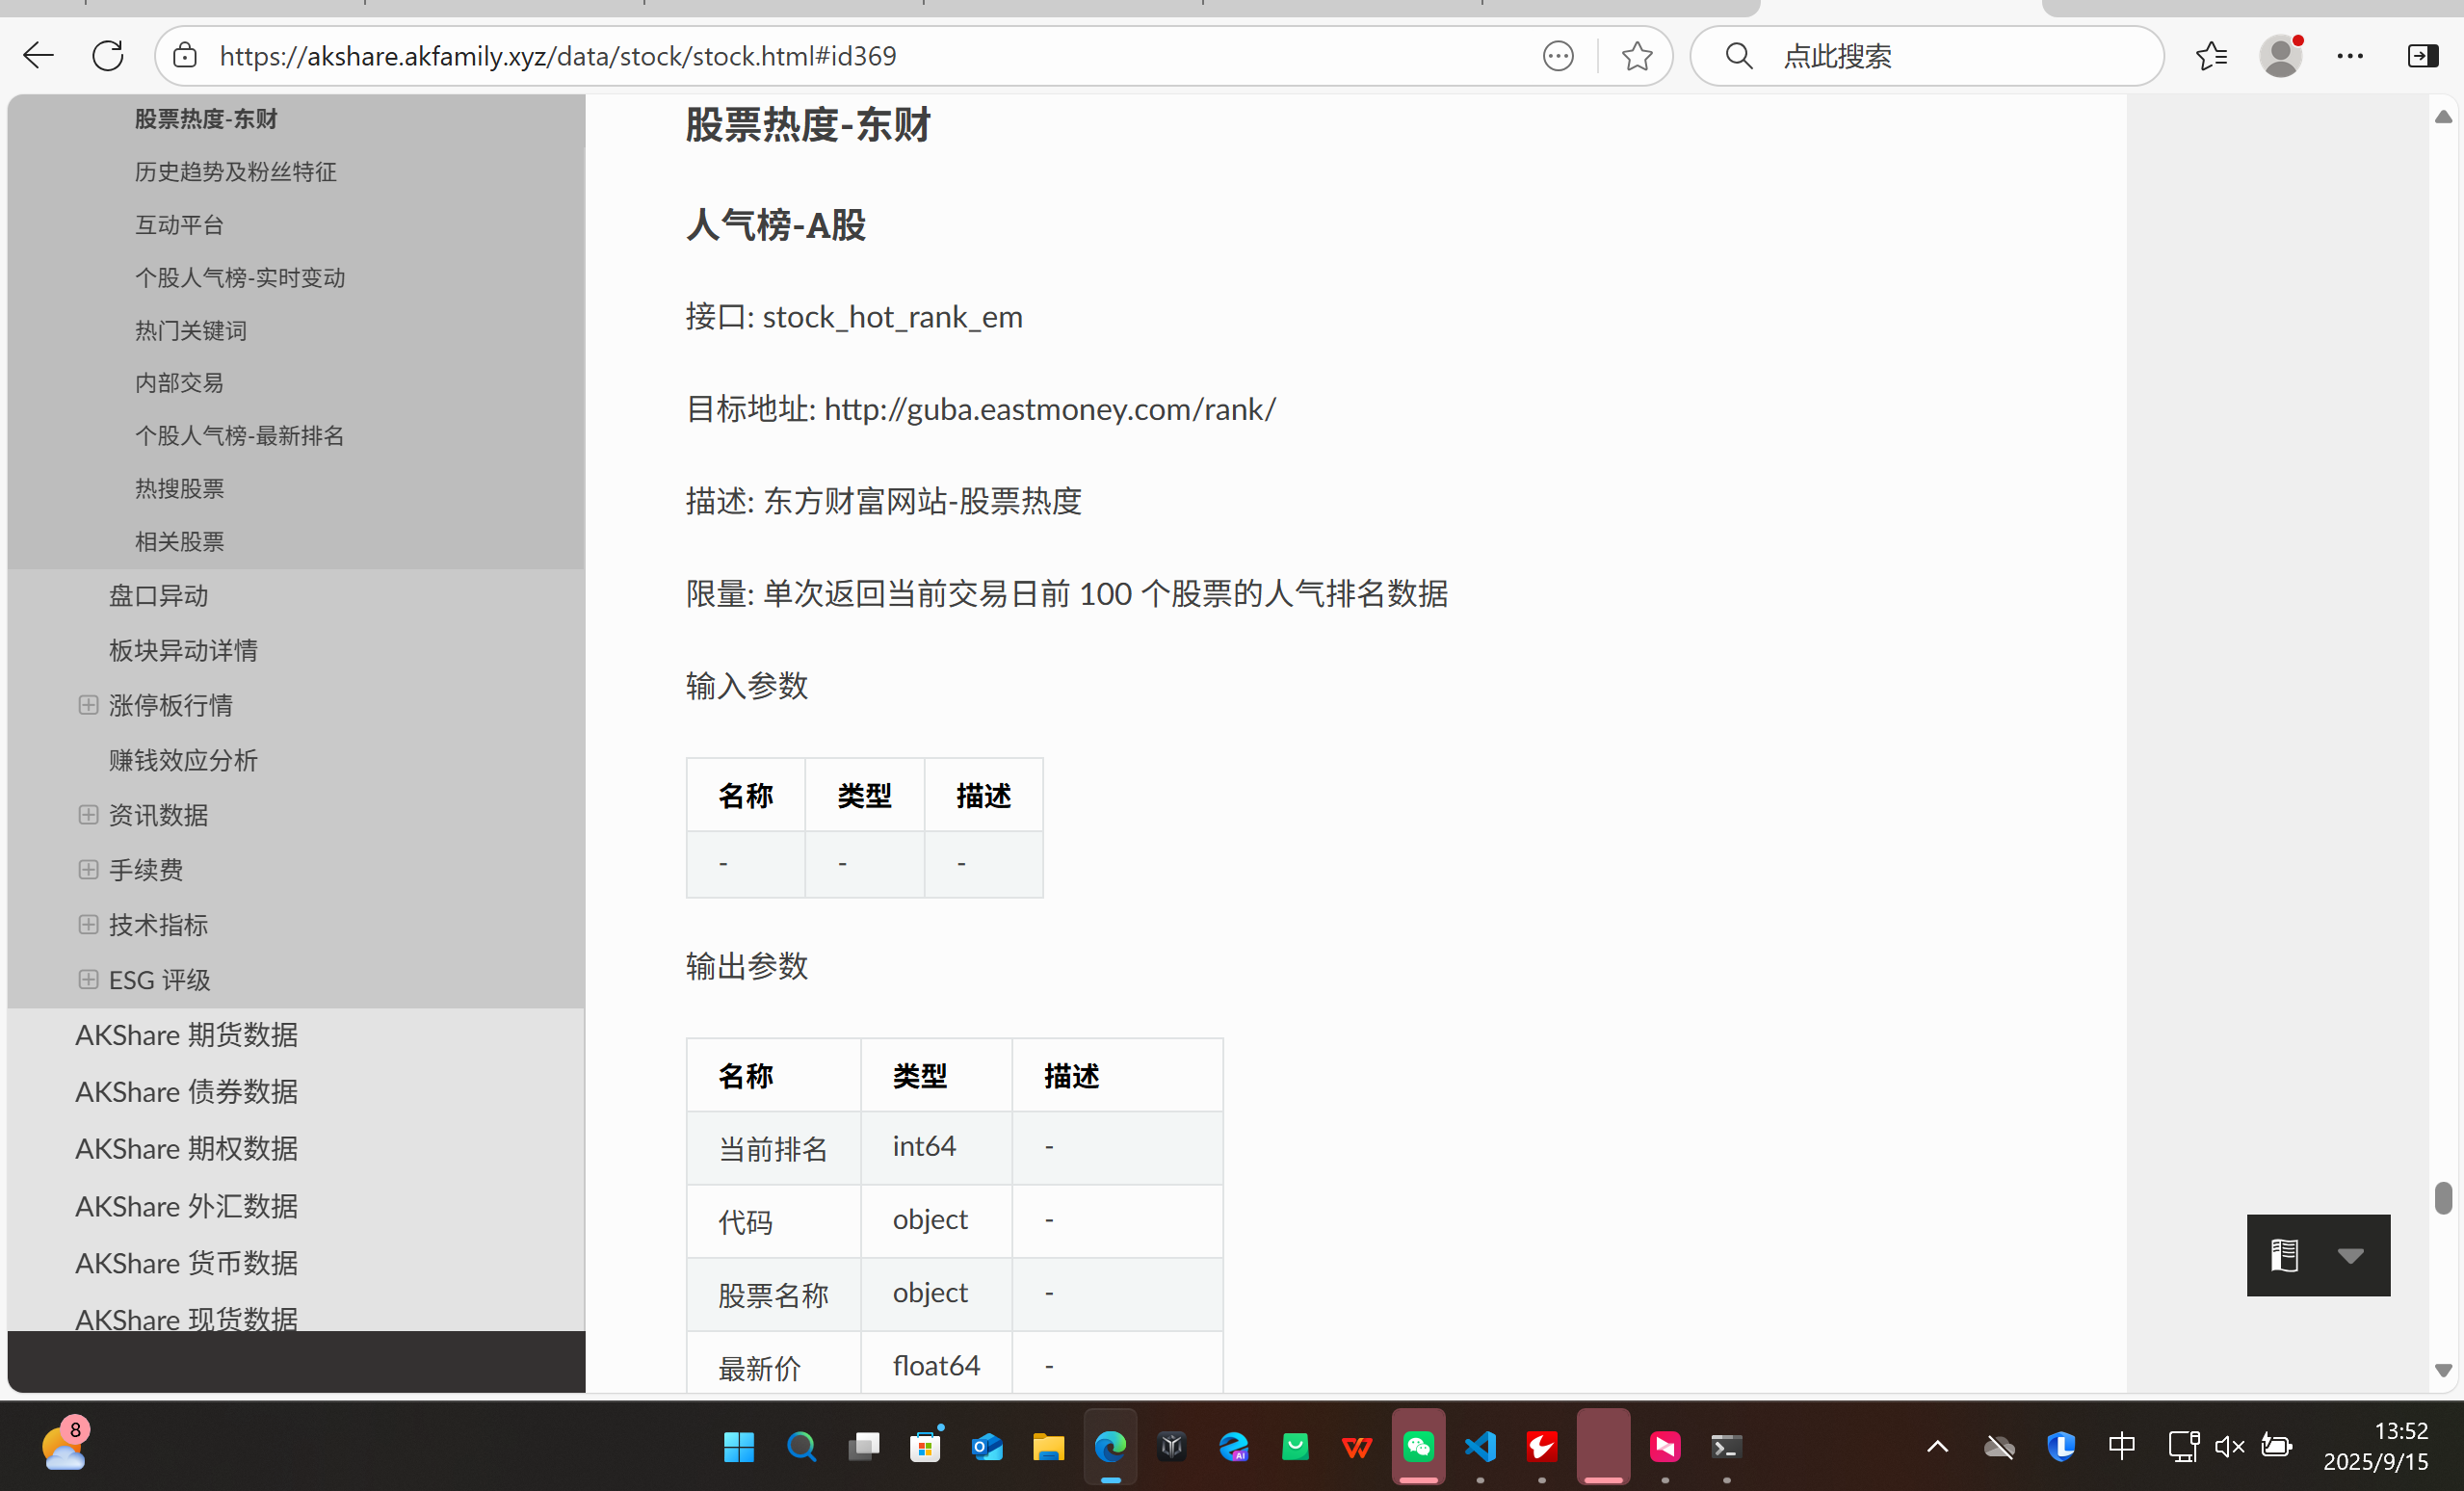Toggle the muted volume icon in the tray
This screenshot has height=1491, width=2464.
2229,1446
